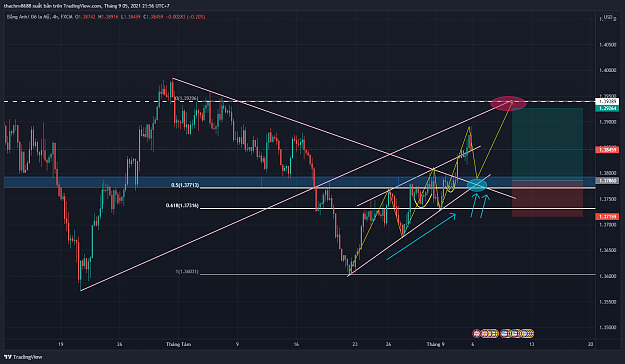
Task: Click the 16 date label on time axis
Action: (x=296, y=344)
